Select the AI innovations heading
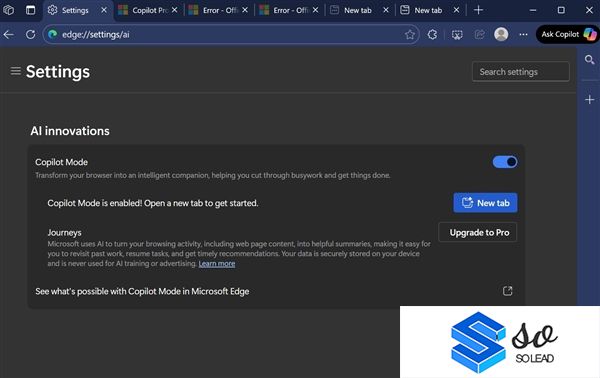The image size is (600, 378). click(70, 131)
